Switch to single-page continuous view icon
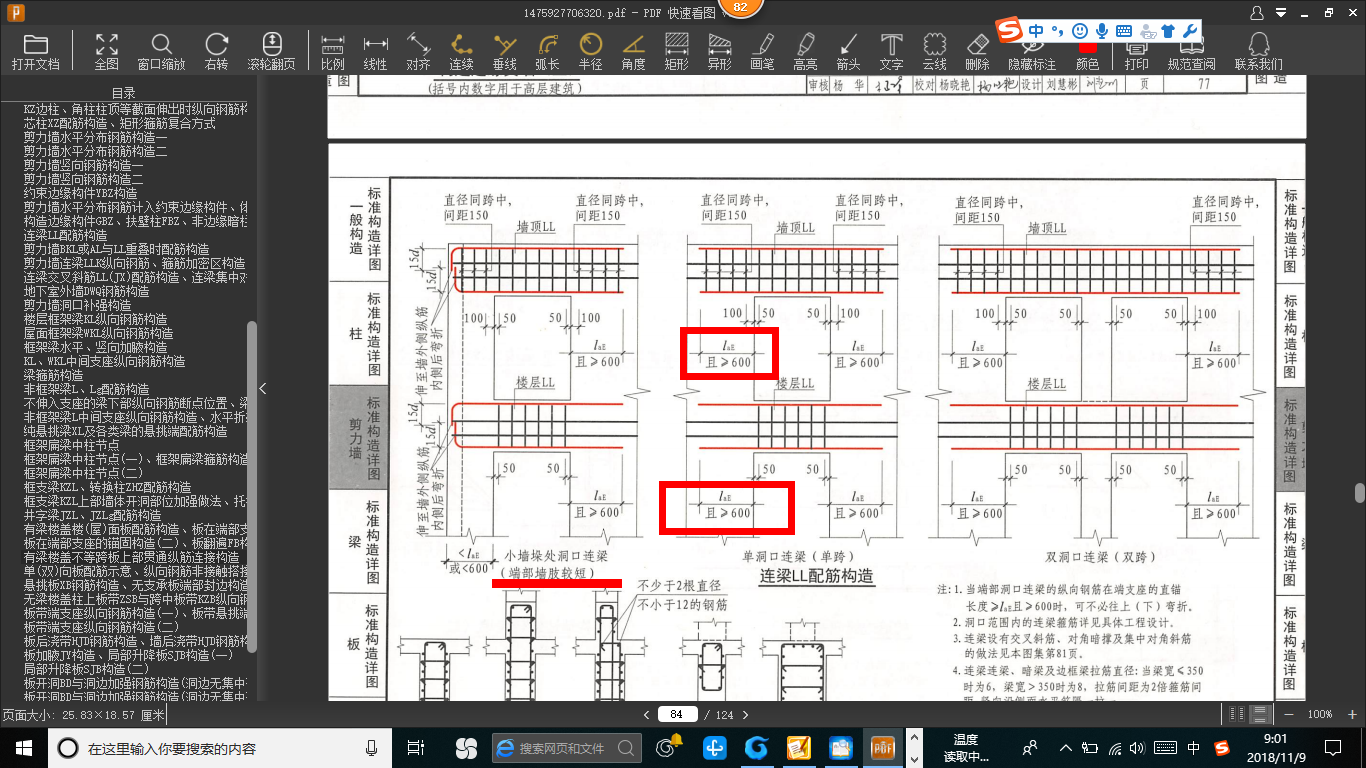The width and height of the screenshot is (1366, 768). [x=1260, y=714]
